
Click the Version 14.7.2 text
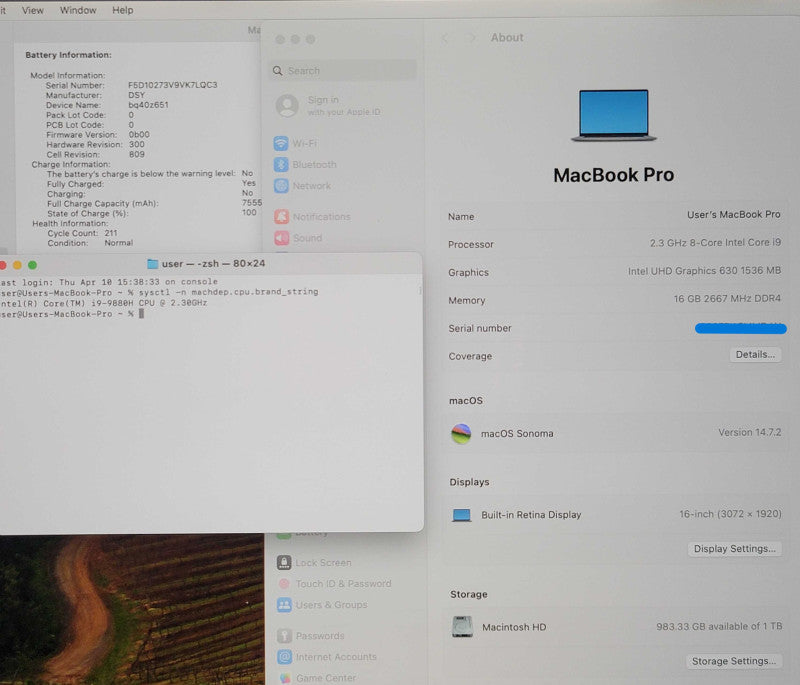click(x=749, y=433)
